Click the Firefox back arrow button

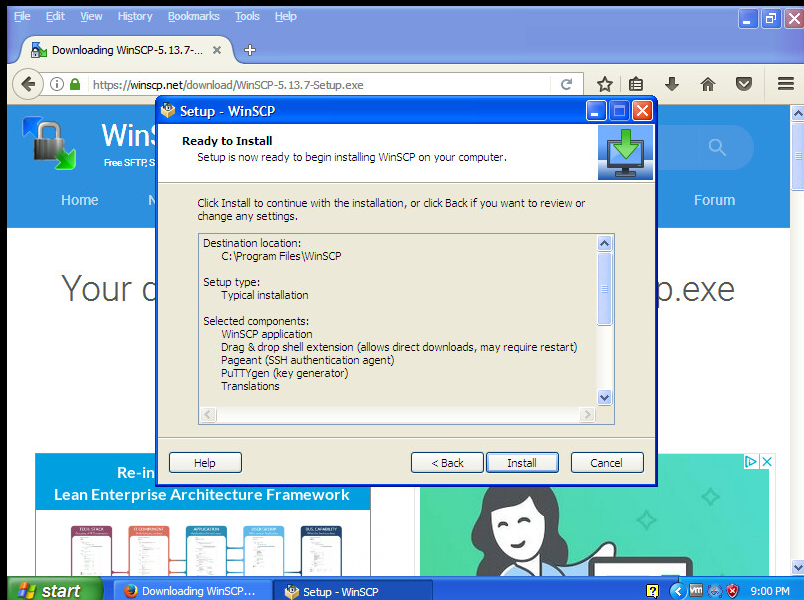click(28, 84)
